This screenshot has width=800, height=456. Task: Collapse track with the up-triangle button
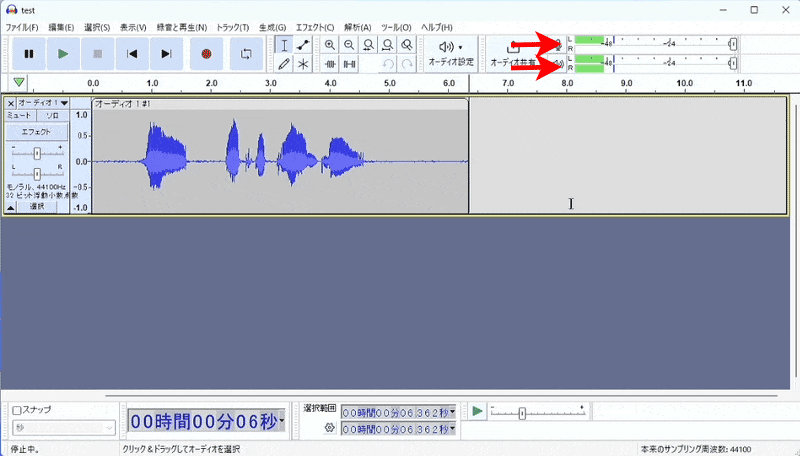coord(11,207)
